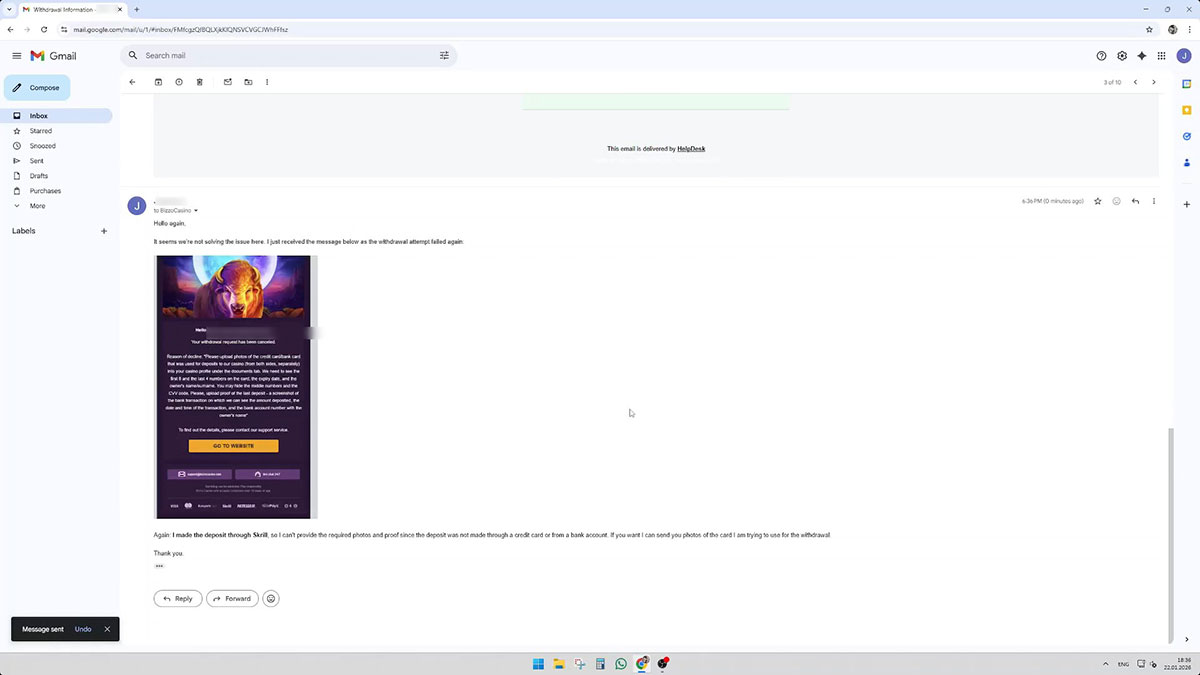This screenshot has width=1200, height=675.
Task: Open Gmail settings gear
Action: (x=1122, y=56)
